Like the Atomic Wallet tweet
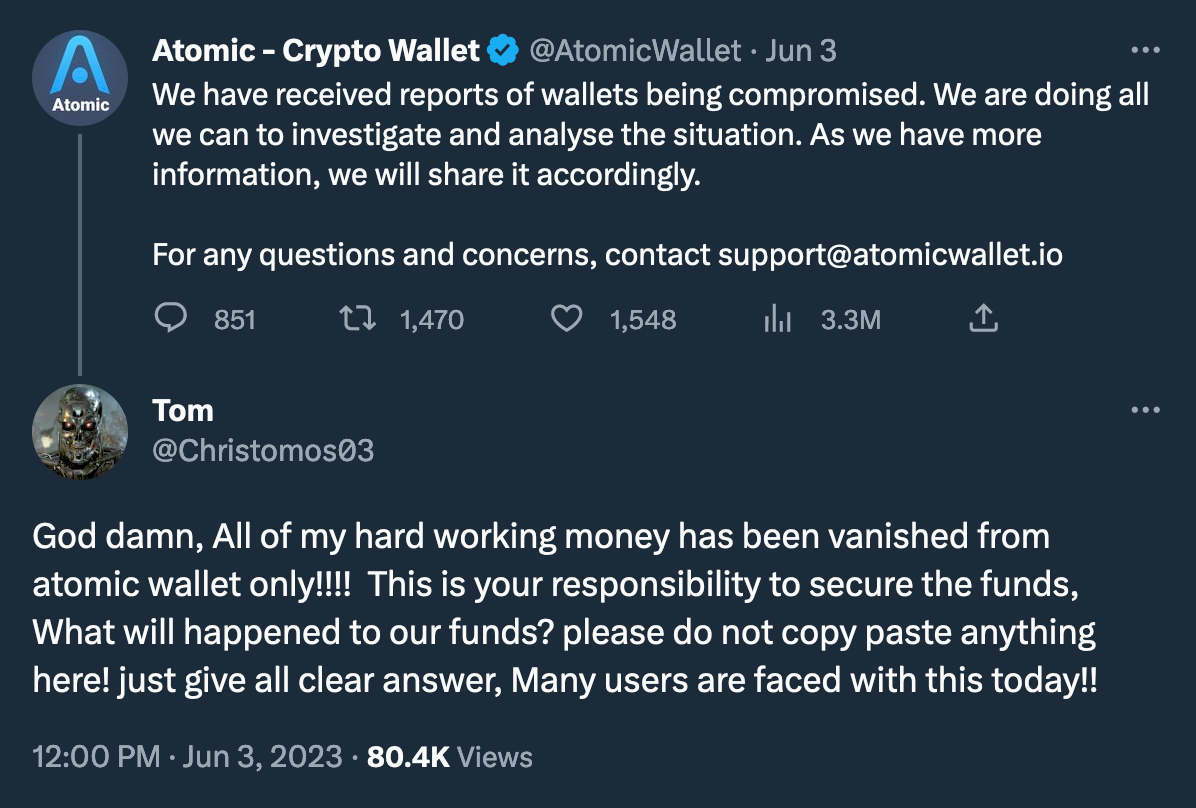This screenshot has width=1196, height=808. (x=567, y=319)
